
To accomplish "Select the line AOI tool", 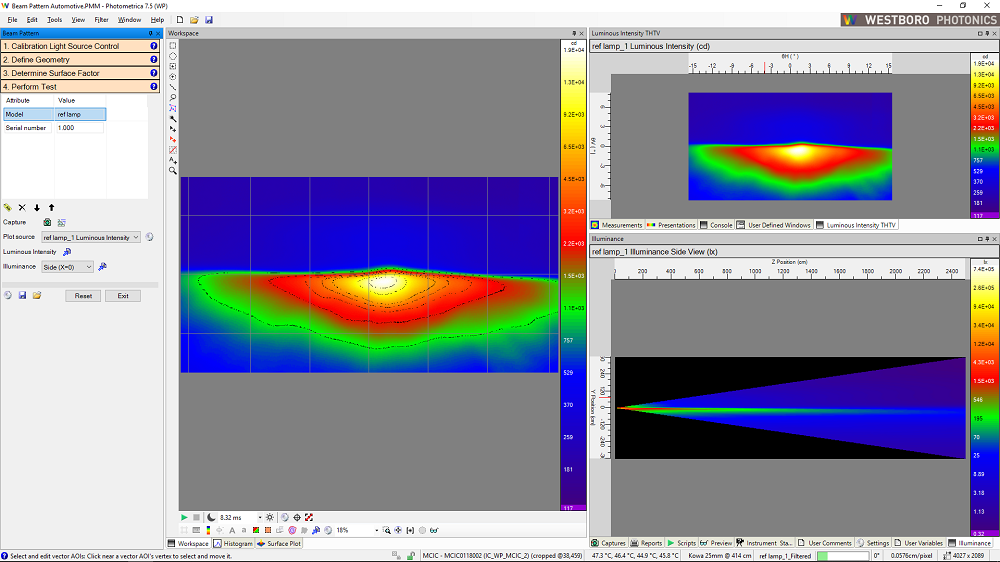I will point(173,87).
